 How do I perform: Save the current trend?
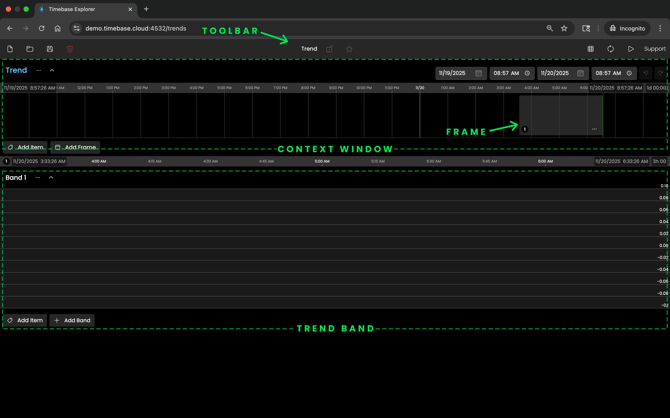click(50, 49)
